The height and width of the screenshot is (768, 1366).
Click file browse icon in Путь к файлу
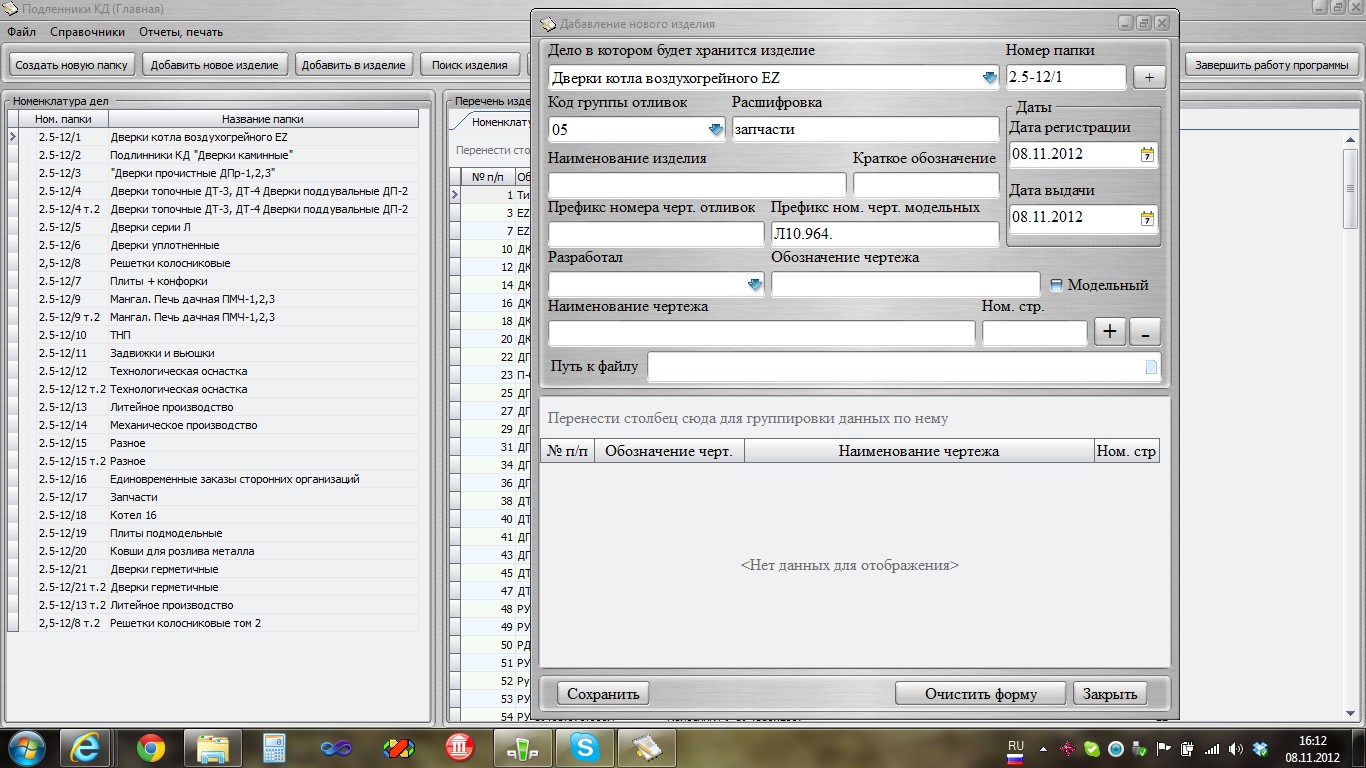(1150, 367)
